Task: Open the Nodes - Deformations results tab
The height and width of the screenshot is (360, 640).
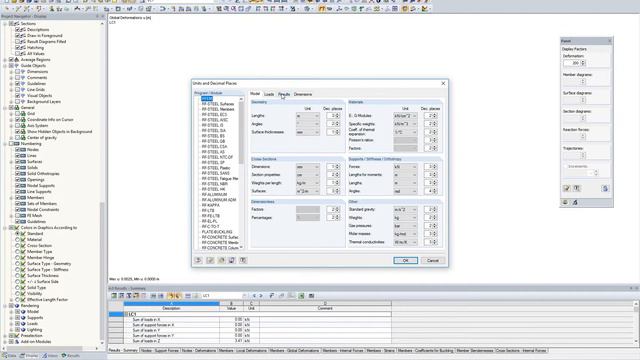Action: coord(198,351)
